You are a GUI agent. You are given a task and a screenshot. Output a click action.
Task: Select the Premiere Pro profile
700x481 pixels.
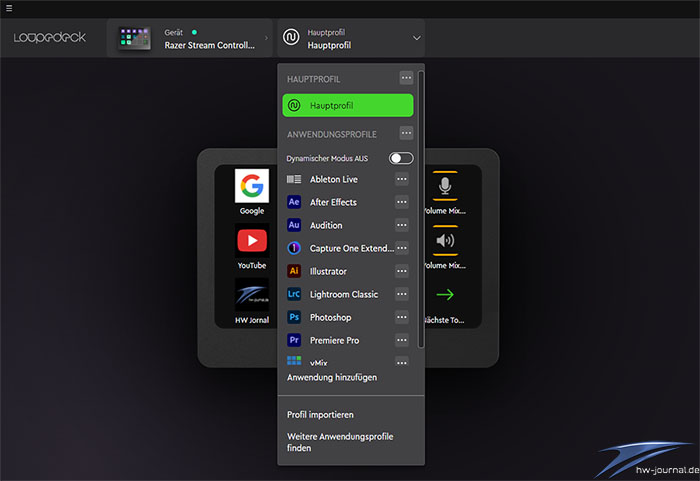[x=334, y=340]
